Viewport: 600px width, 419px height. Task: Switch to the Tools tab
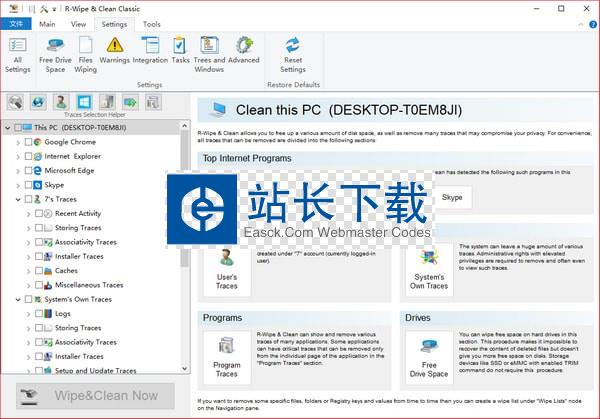click(x=152, y=24)
